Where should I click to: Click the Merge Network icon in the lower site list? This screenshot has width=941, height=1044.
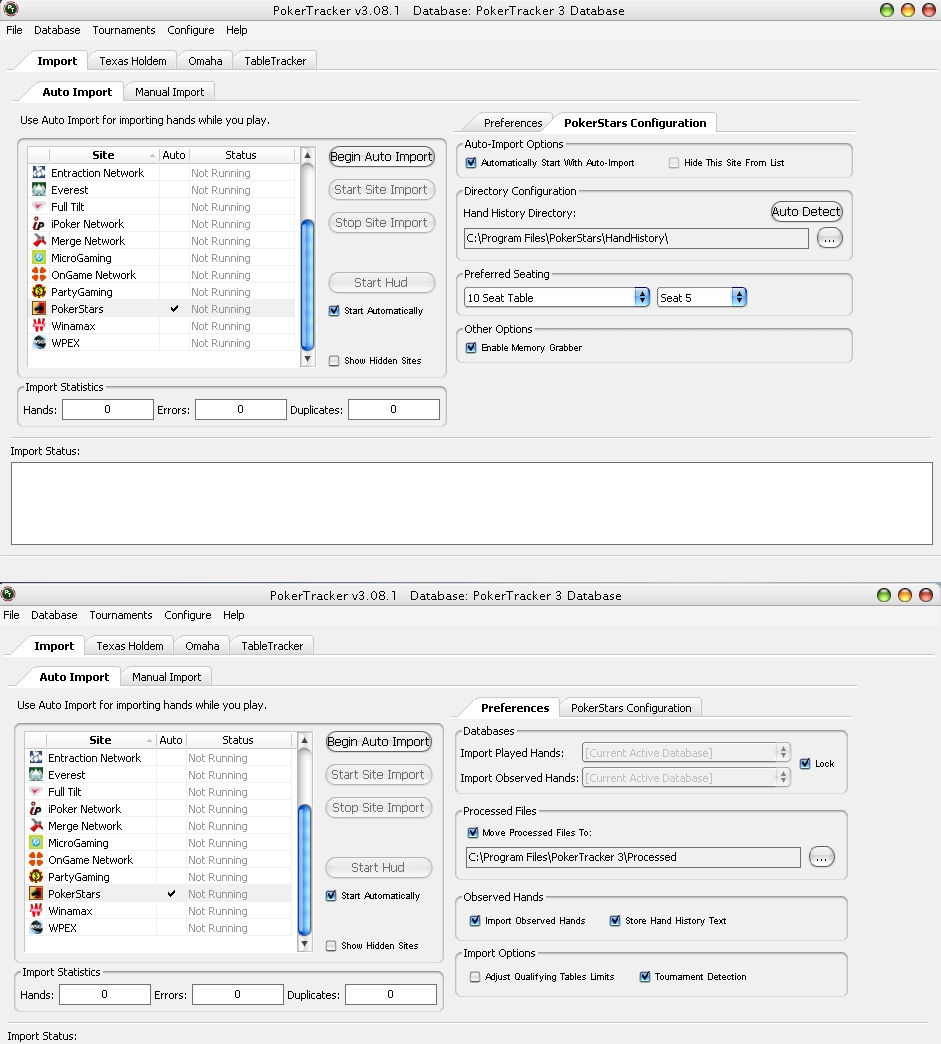click(x=35, y=826)
